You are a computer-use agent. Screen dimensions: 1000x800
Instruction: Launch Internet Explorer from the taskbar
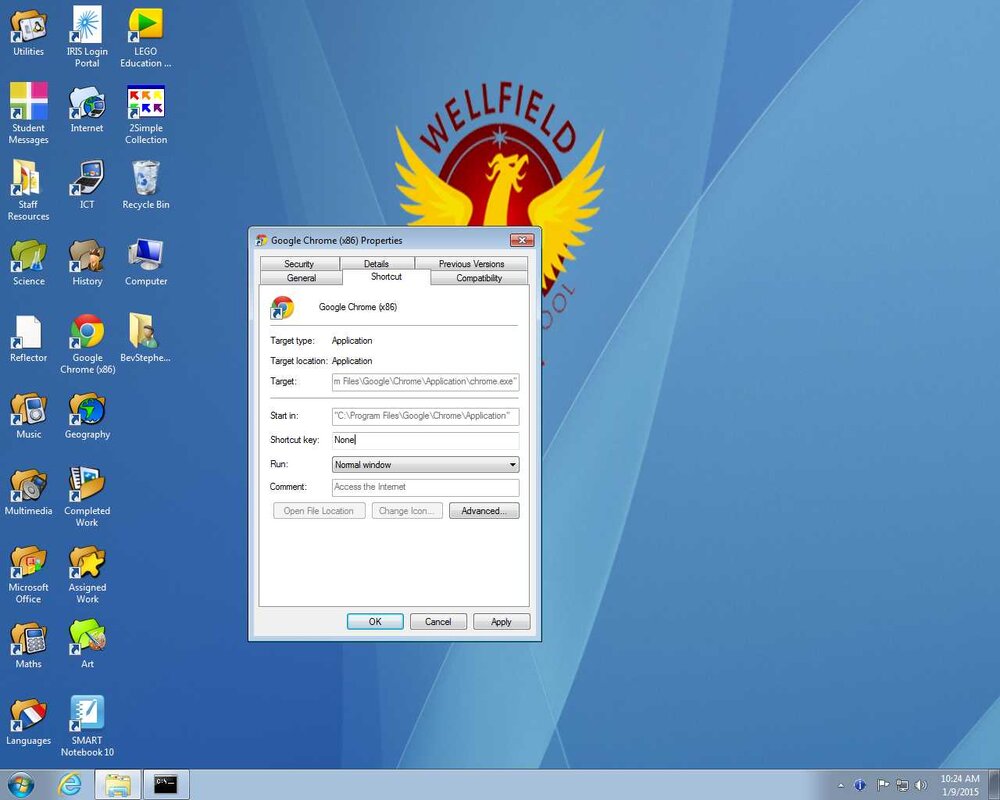[70, 785]
